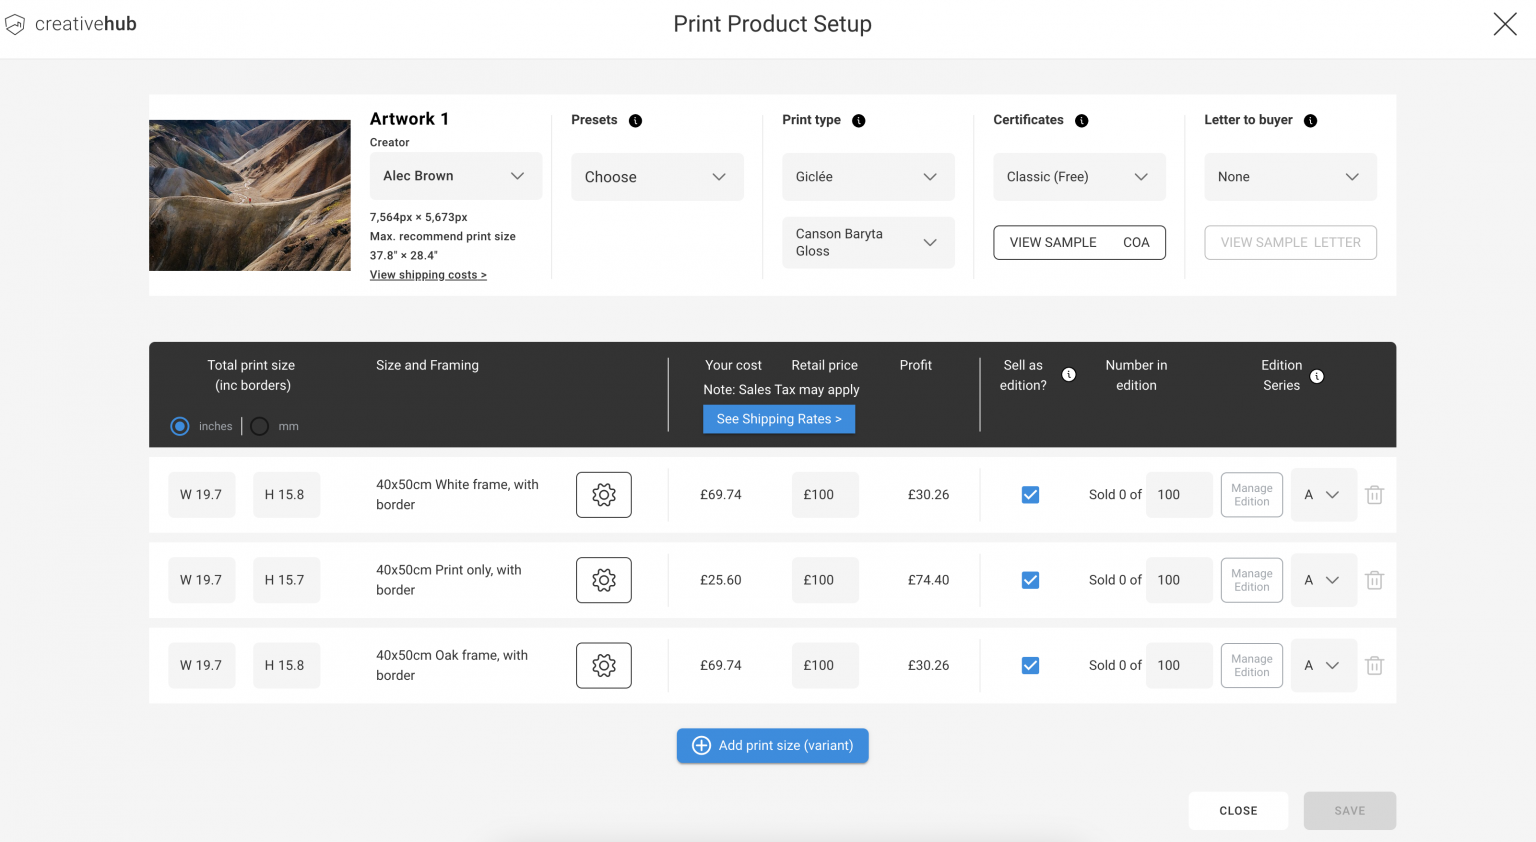Click the creativehub logo icon
Image resolution: width=1536 pixels, height=842 pixels.
(15, 23)
